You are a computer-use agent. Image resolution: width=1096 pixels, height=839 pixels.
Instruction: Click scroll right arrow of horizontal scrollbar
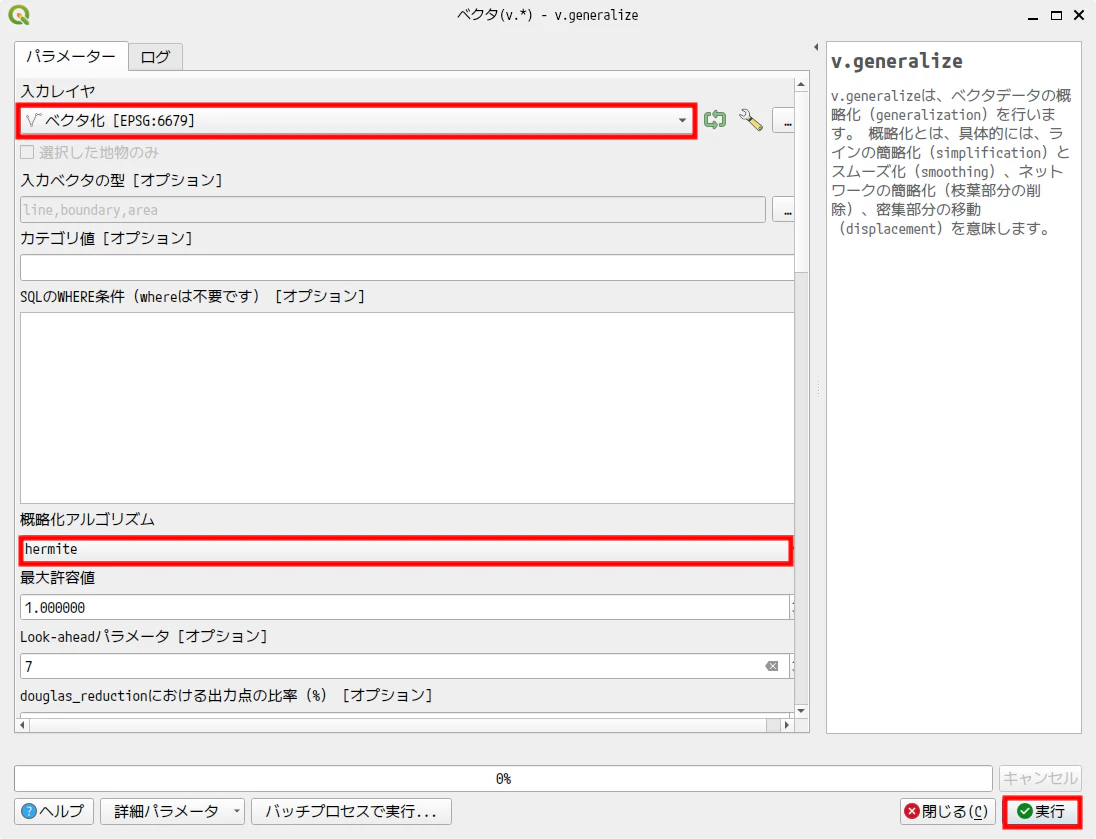(x=787, y=725)
